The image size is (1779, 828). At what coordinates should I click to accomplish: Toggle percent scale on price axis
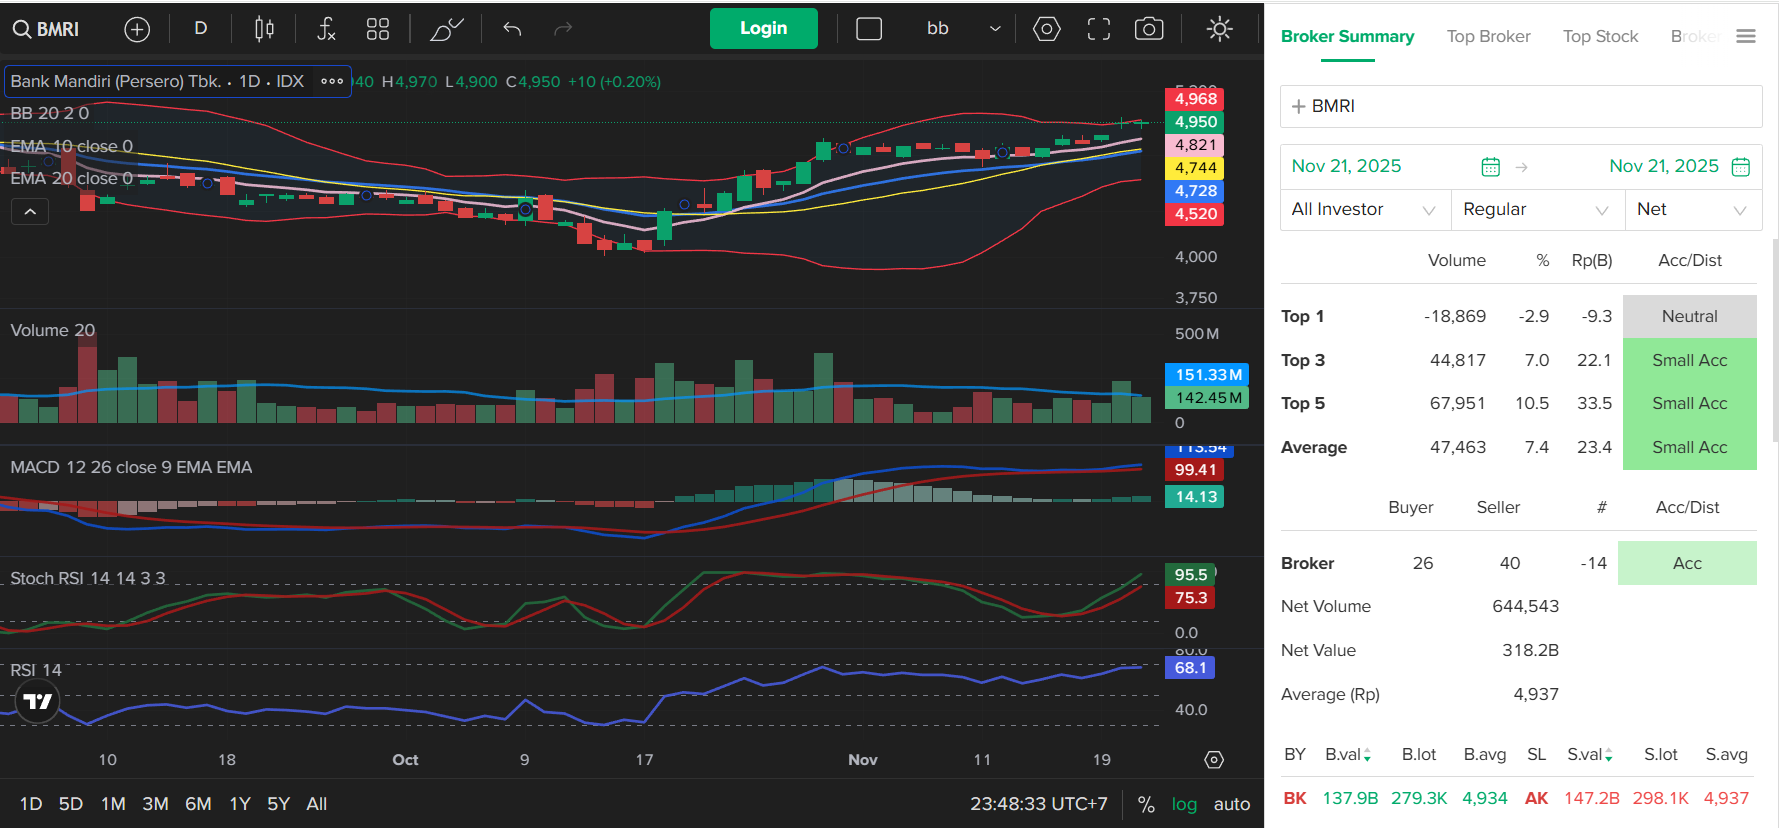coord(1146,804)
